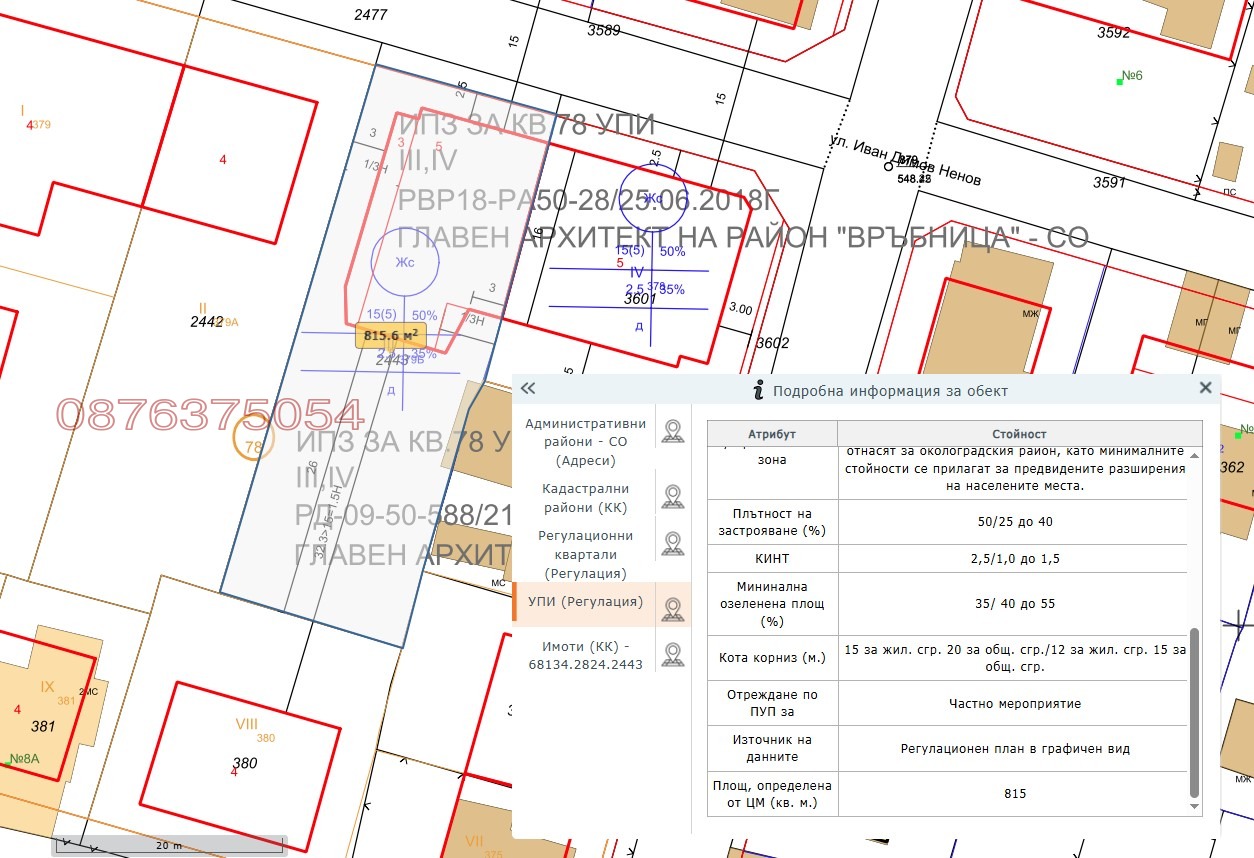
Task: Click the green №6 address marker
Action: [1131, 76]
